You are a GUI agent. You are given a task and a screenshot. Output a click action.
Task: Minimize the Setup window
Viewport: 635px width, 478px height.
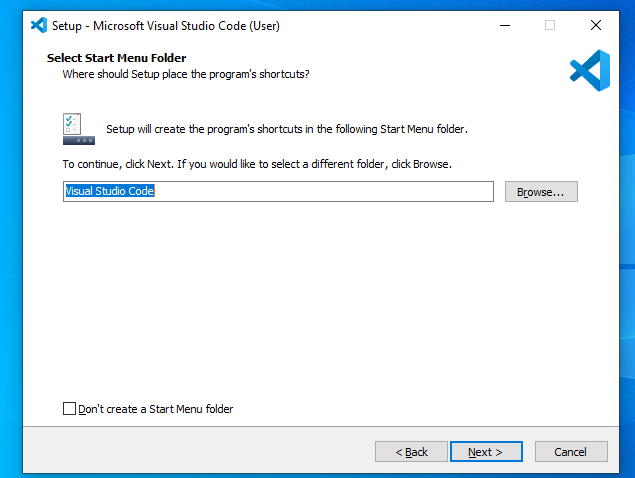[505, 26]
